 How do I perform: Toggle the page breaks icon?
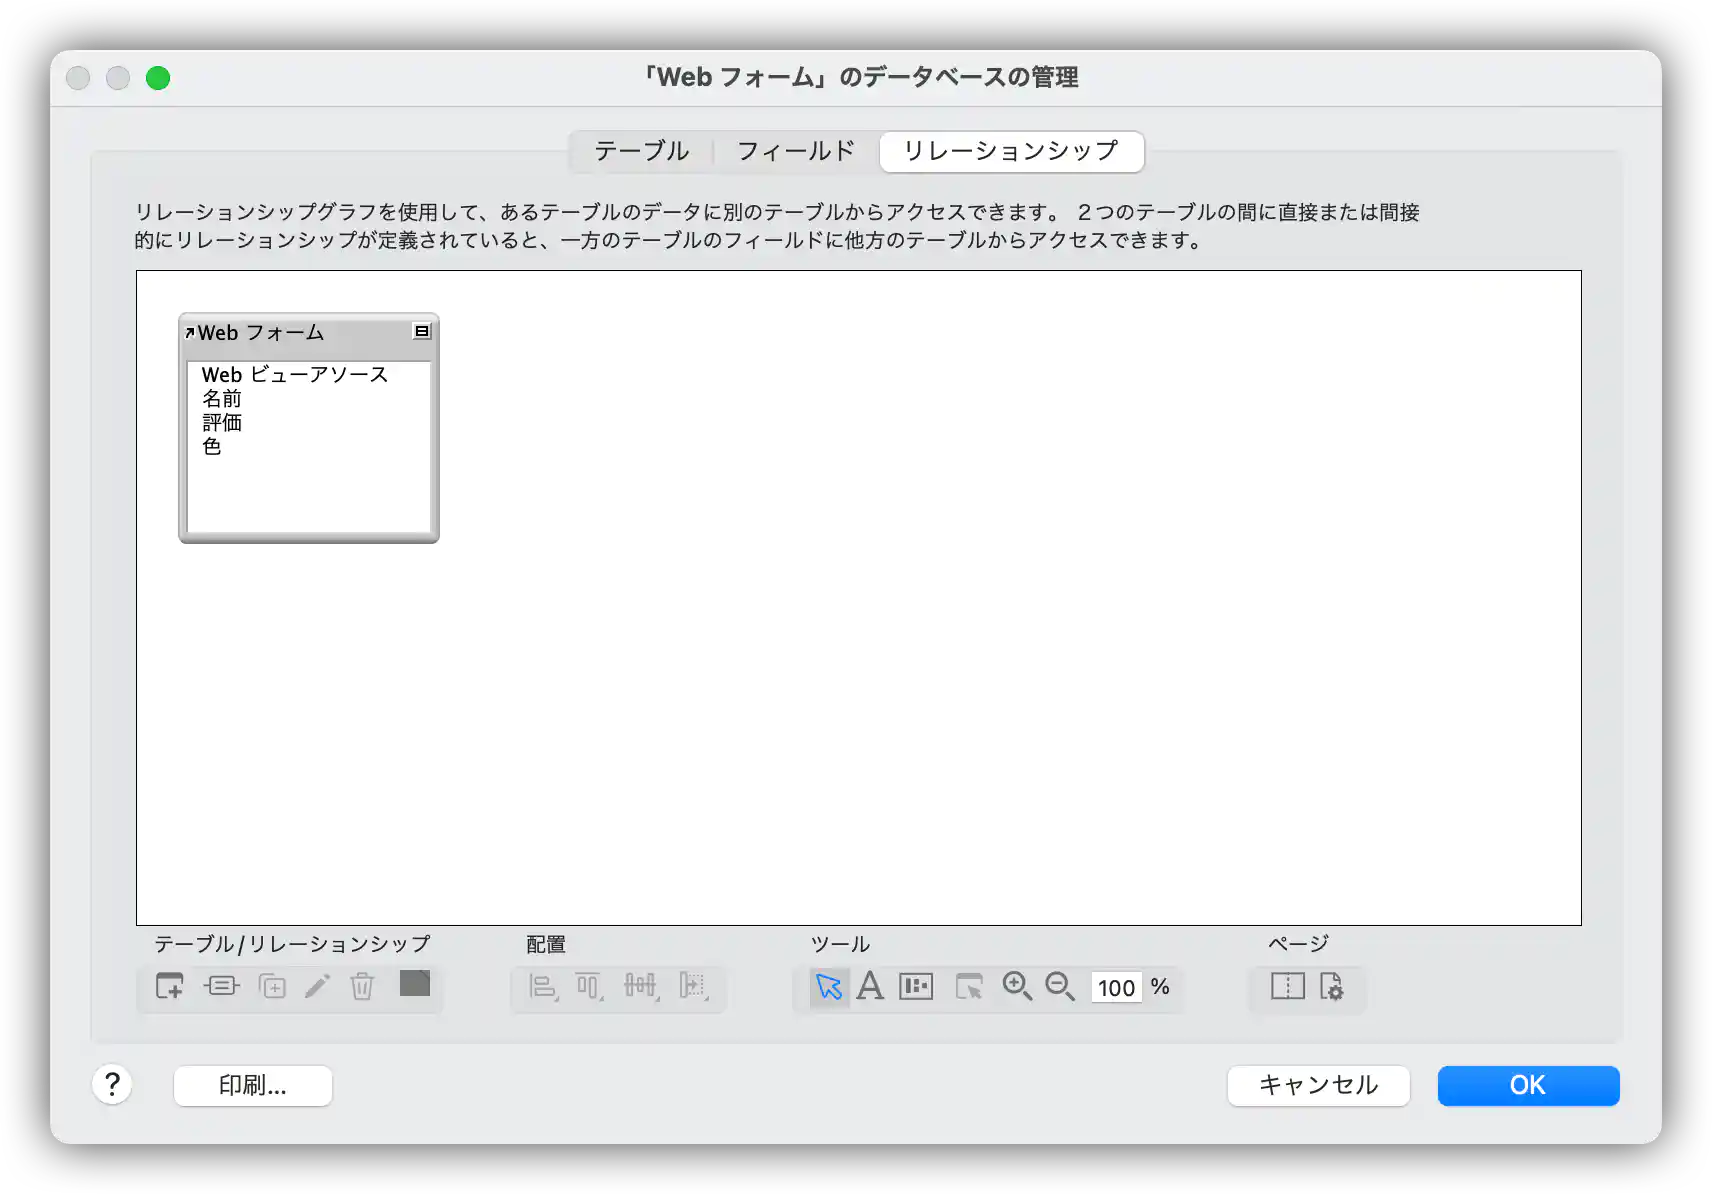[1288, 986]
